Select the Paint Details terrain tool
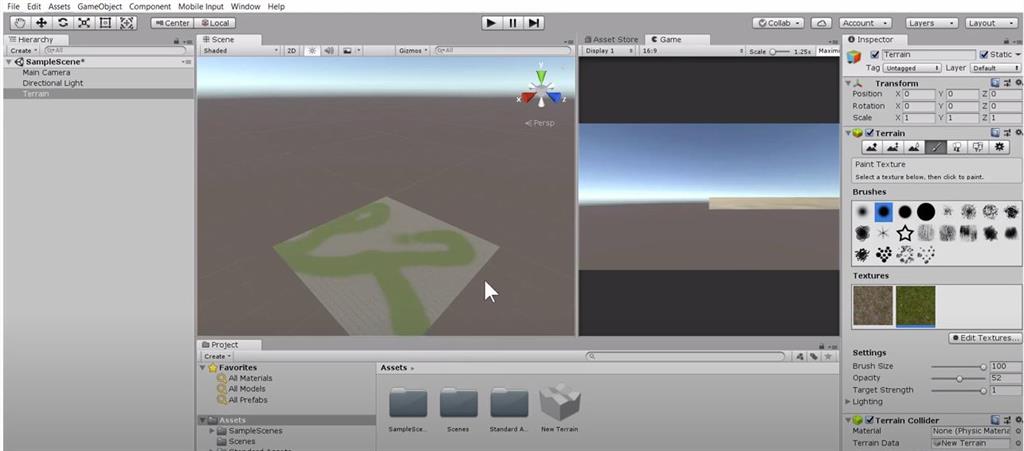The width and height of the screenshot is (1024, 451). 978,148
